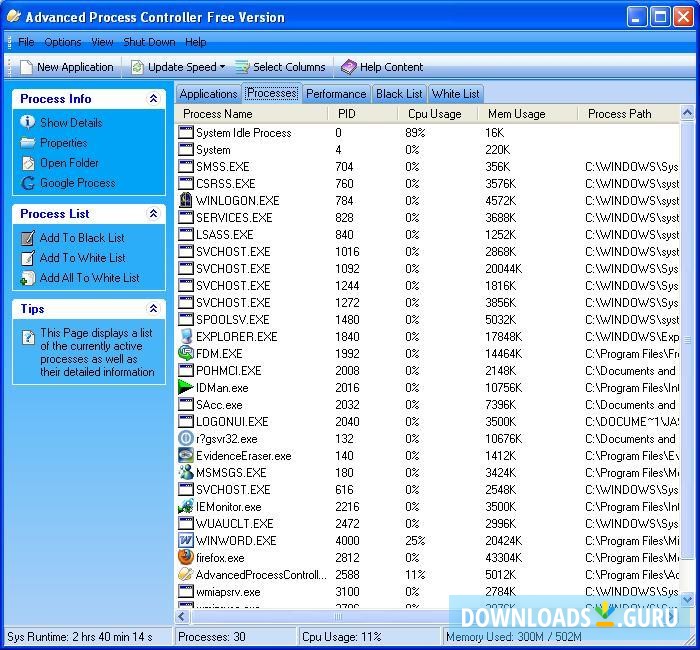Click the Google Process link
This screenshot has height=650, width=700.
(x=78, y=183)
